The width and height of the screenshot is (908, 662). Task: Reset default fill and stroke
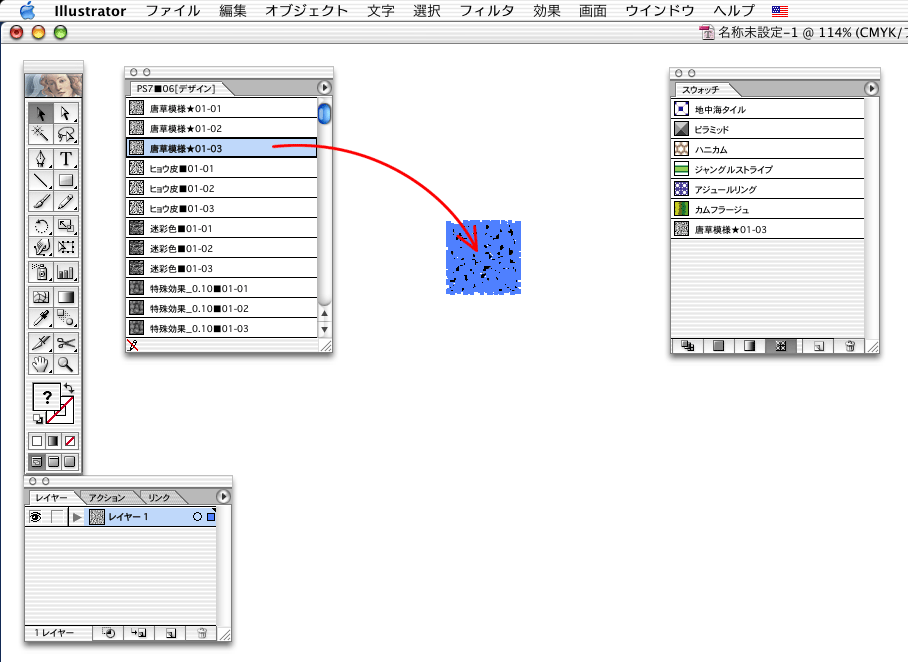tap(38, 419)
